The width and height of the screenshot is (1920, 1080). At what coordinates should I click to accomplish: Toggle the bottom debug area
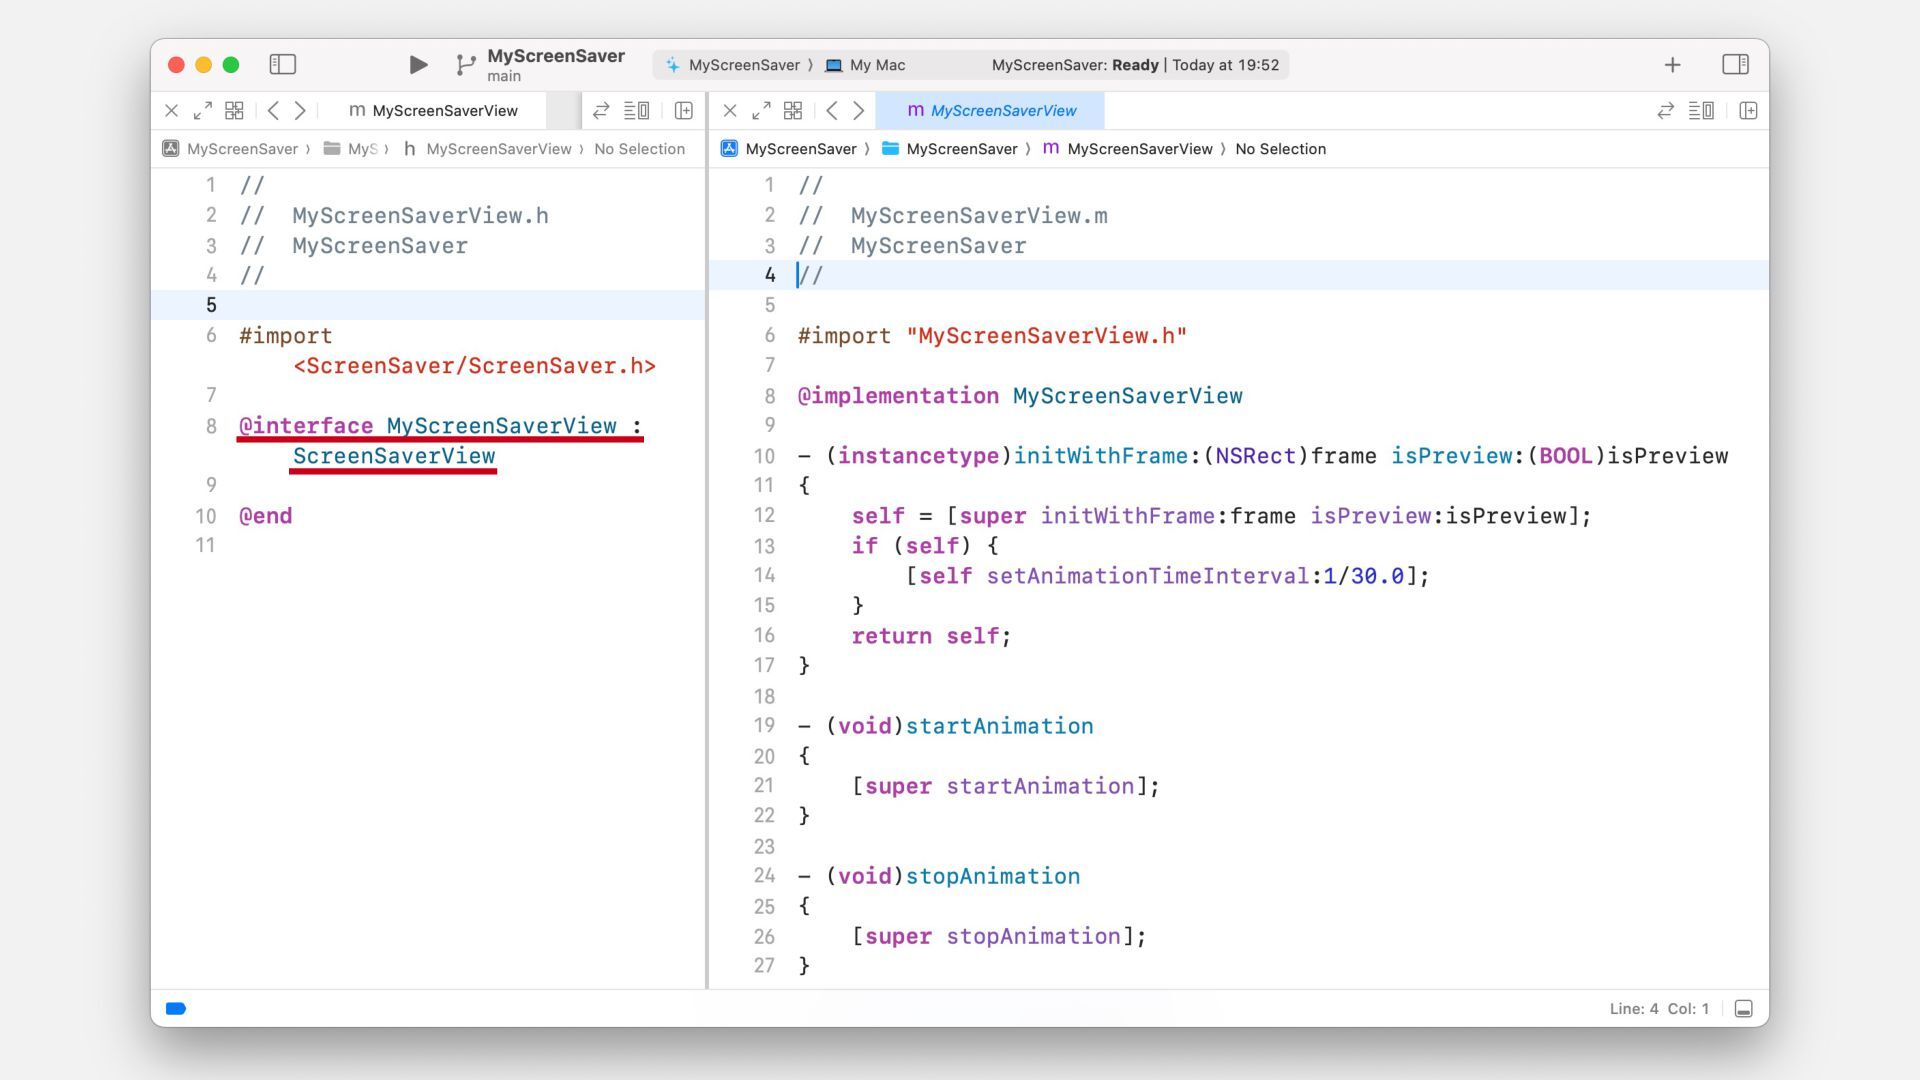point(1743,1009)
